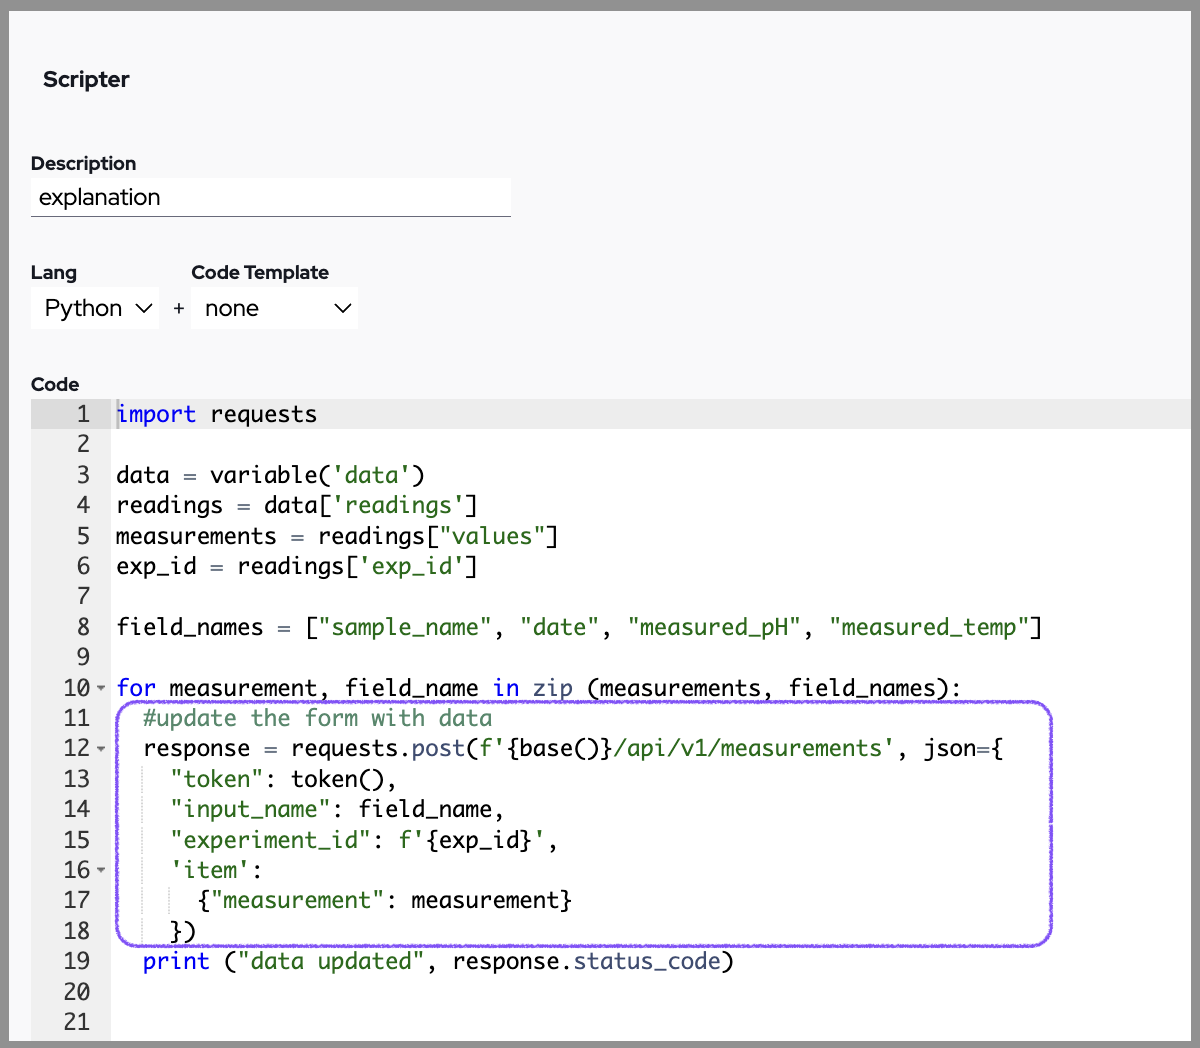The image size is (1200, 1048).
Task: Click the field_names list assignment line
Action: click(578, 627)
